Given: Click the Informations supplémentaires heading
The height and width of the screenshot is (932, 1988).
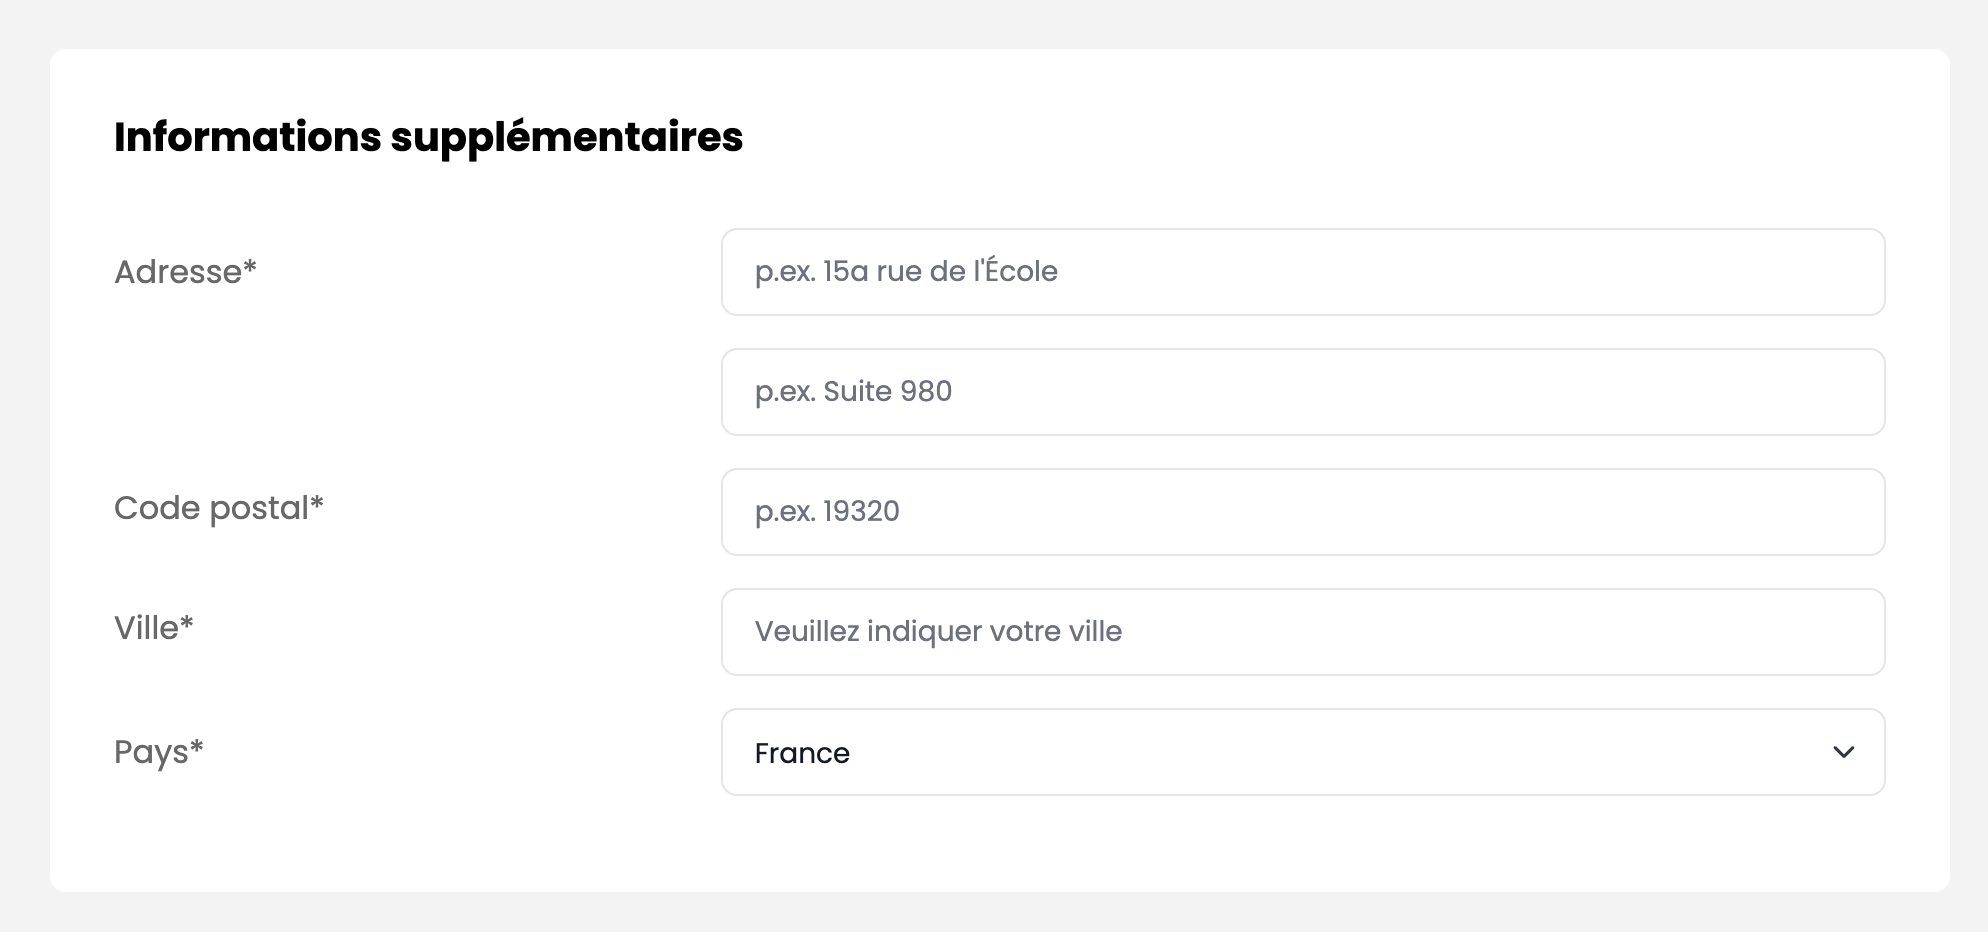Looking at the screenshot, I should (428, 137).
